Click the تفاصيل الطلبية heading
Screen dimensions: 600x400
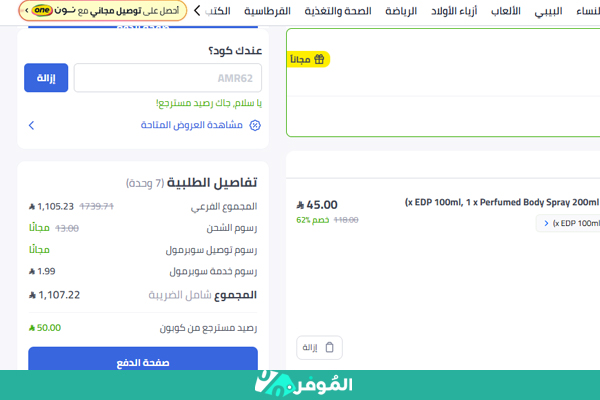[212, 183]
